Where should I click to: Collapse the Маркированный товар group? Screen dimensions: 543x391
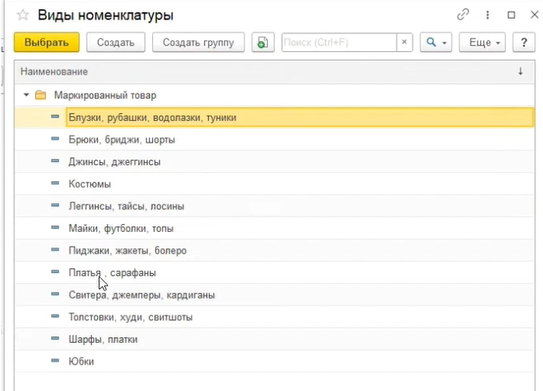coord(26,95)
